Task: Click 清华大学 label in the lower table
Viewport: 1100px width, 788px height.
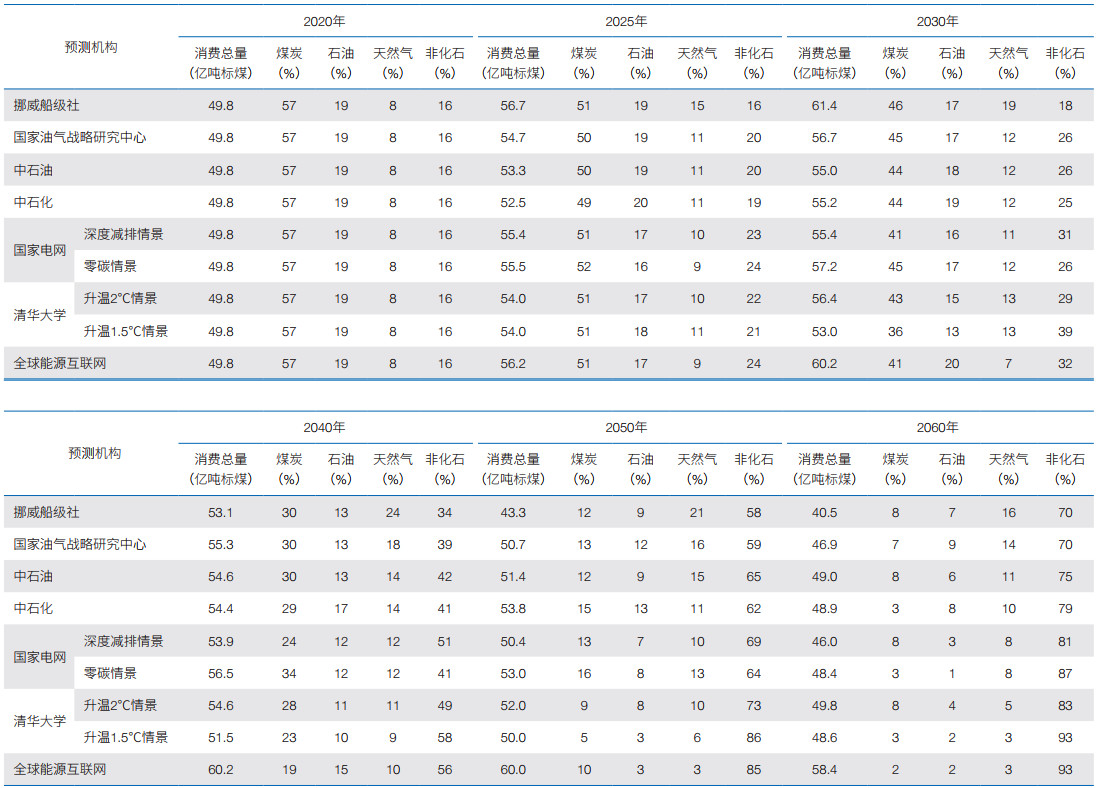Action: (40, 720)
